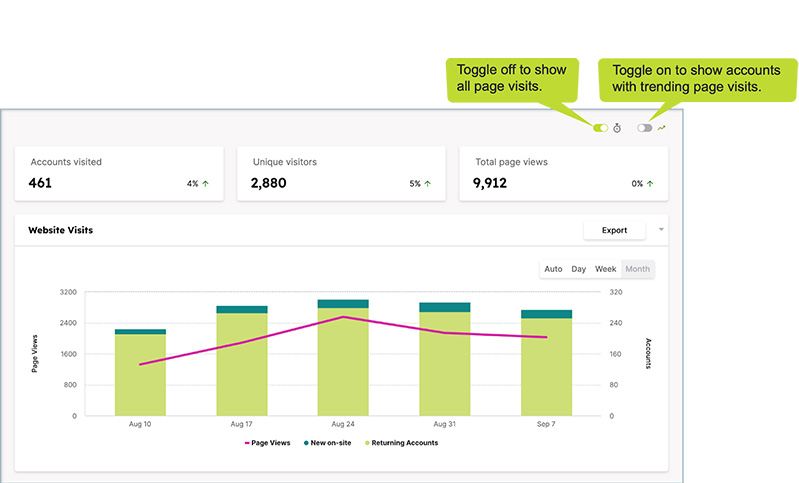Click the Accounts axis title

[x=648, y=354]
